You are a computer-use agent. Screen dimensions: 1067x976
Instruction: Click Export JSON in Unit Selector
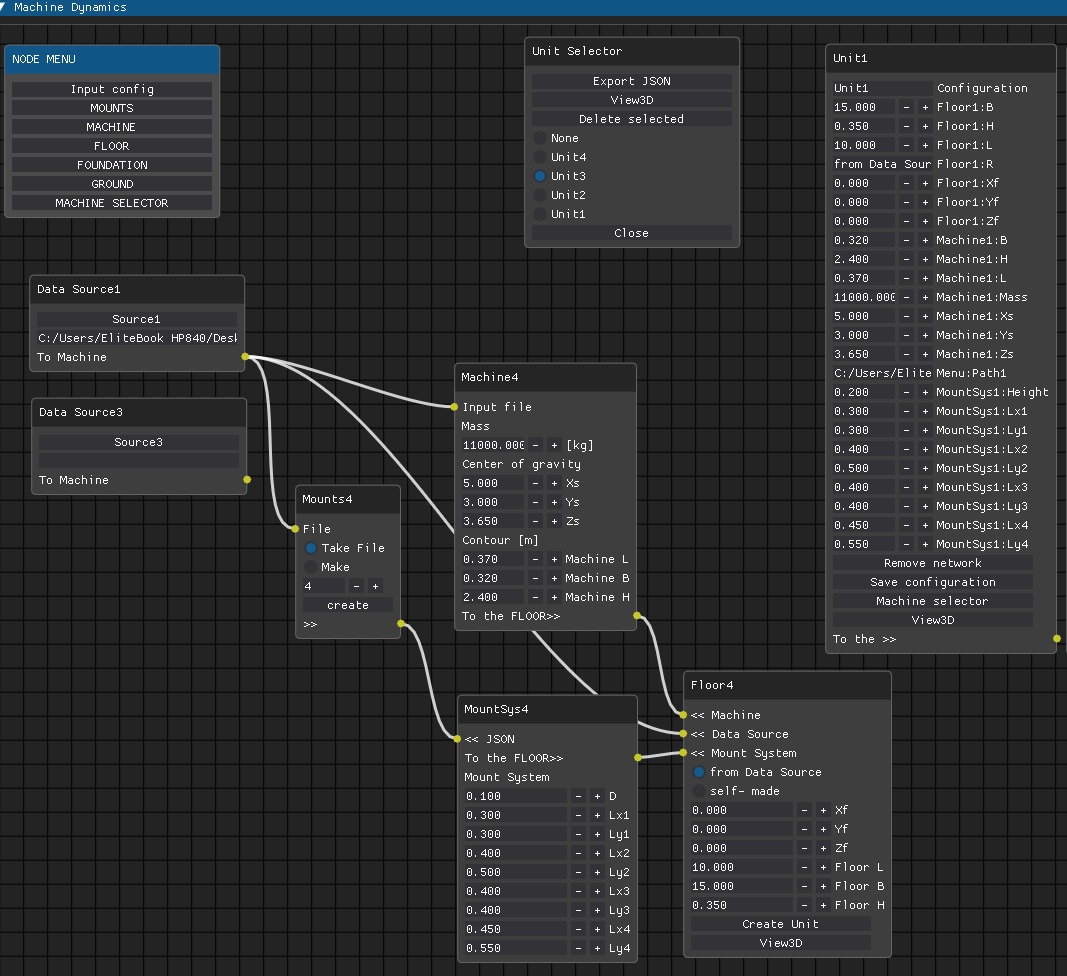pyautogui.click(x=631, y=81)
